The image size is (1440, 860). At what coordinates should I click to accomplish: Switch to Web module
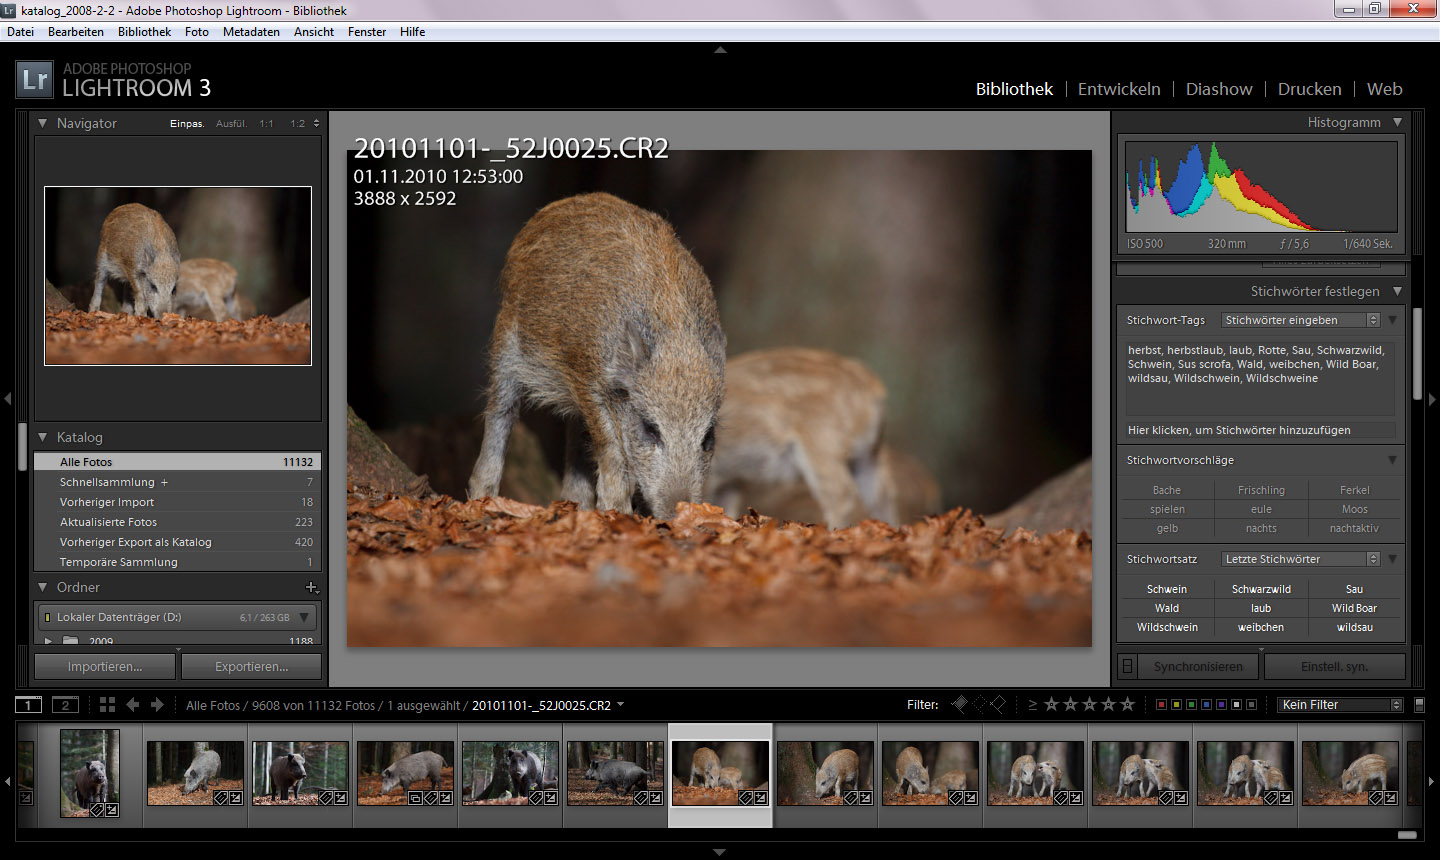point(1384,89)
